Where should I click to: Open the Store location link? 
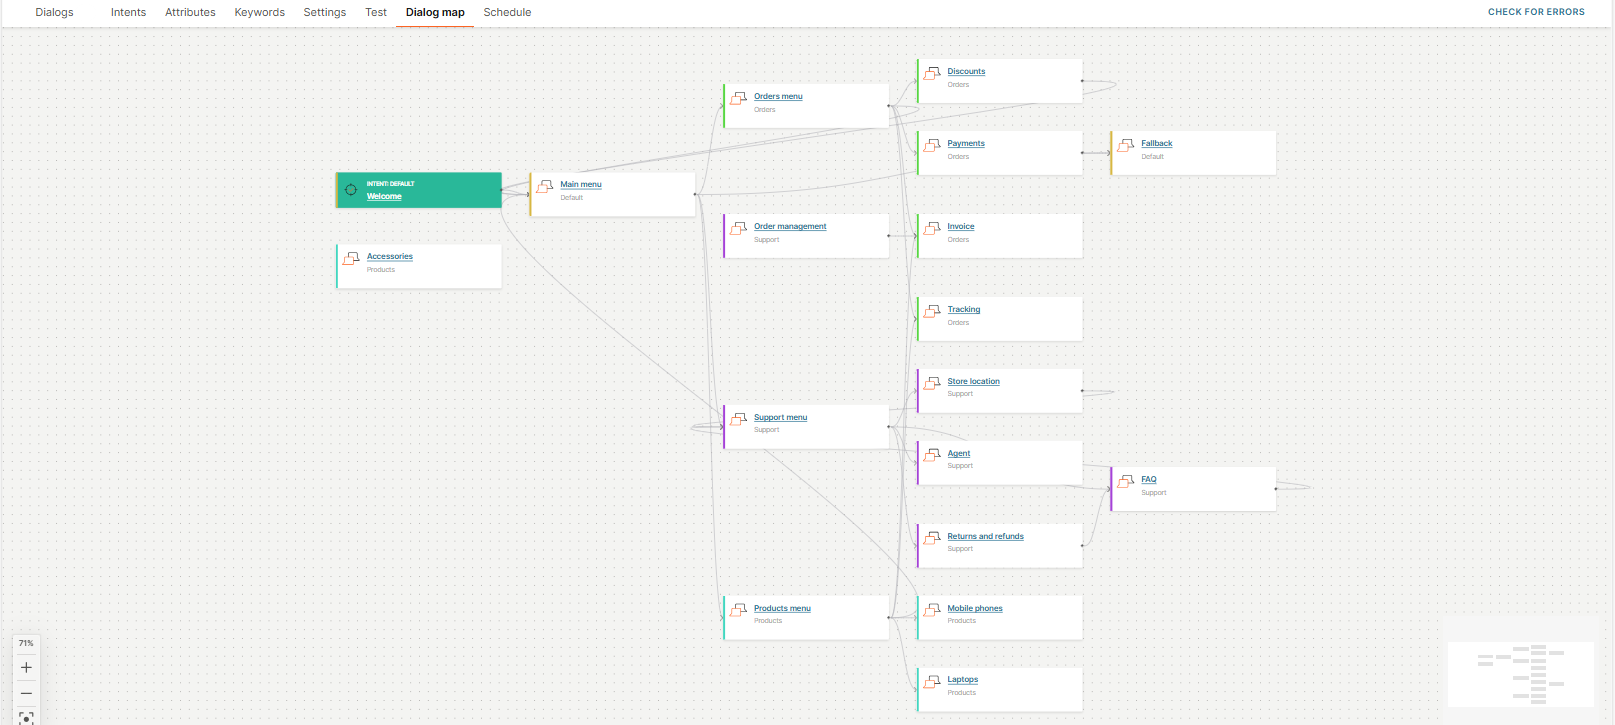click(974, 381)
